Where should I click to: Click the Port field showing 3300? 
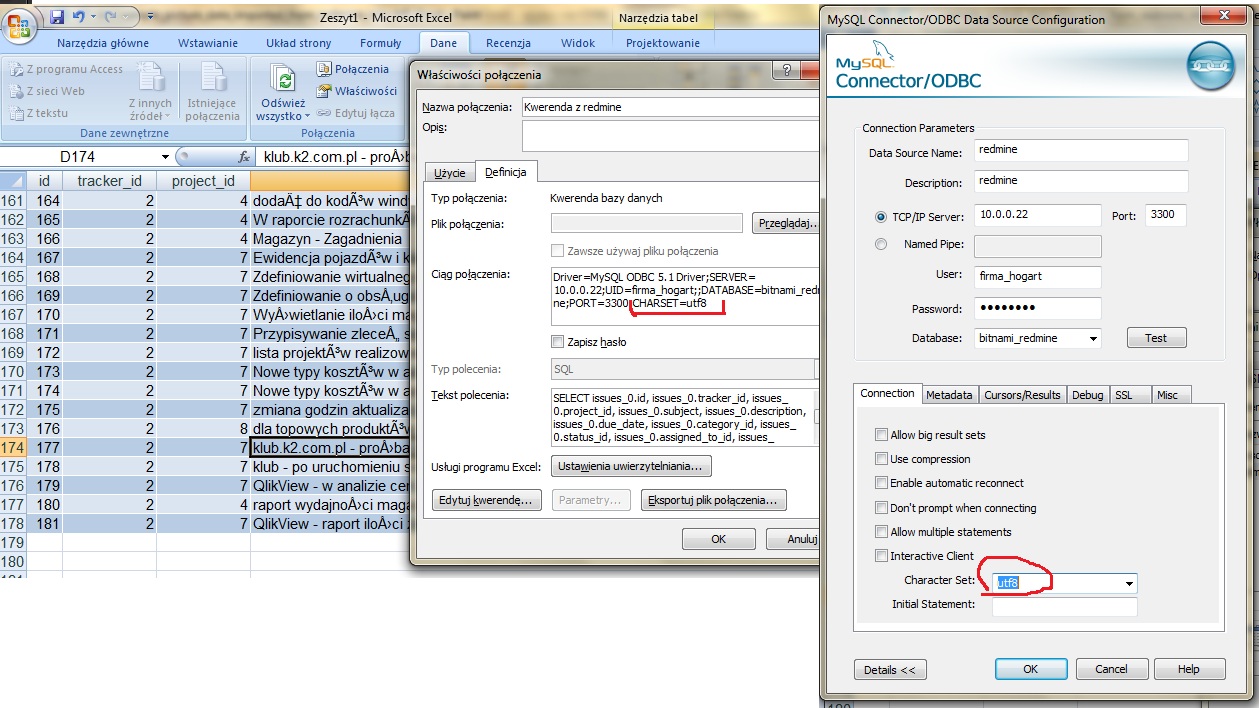point(1166,215)
